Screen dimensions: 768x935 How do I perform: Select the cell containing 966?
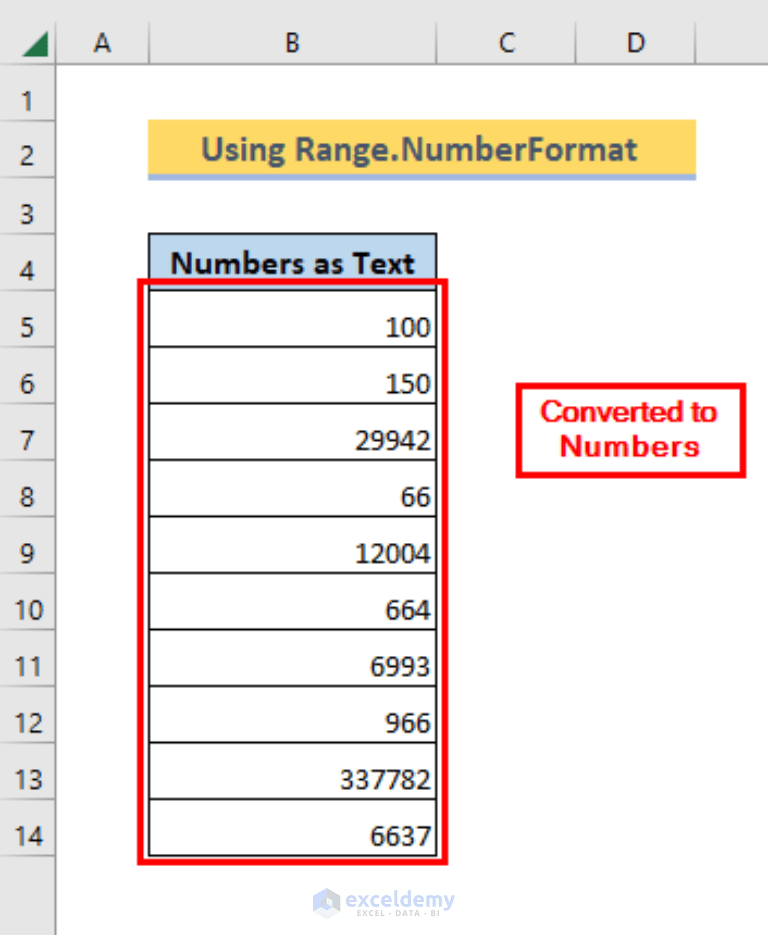(x=293, y=714)
